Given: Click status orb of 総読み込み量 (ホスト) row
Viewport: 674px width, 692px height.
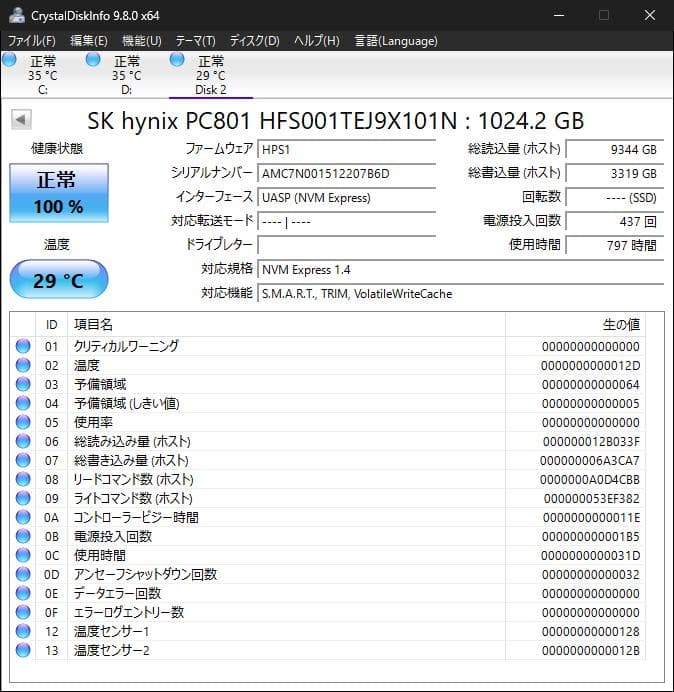Looking at the screenshot, I should pos(23,441).
